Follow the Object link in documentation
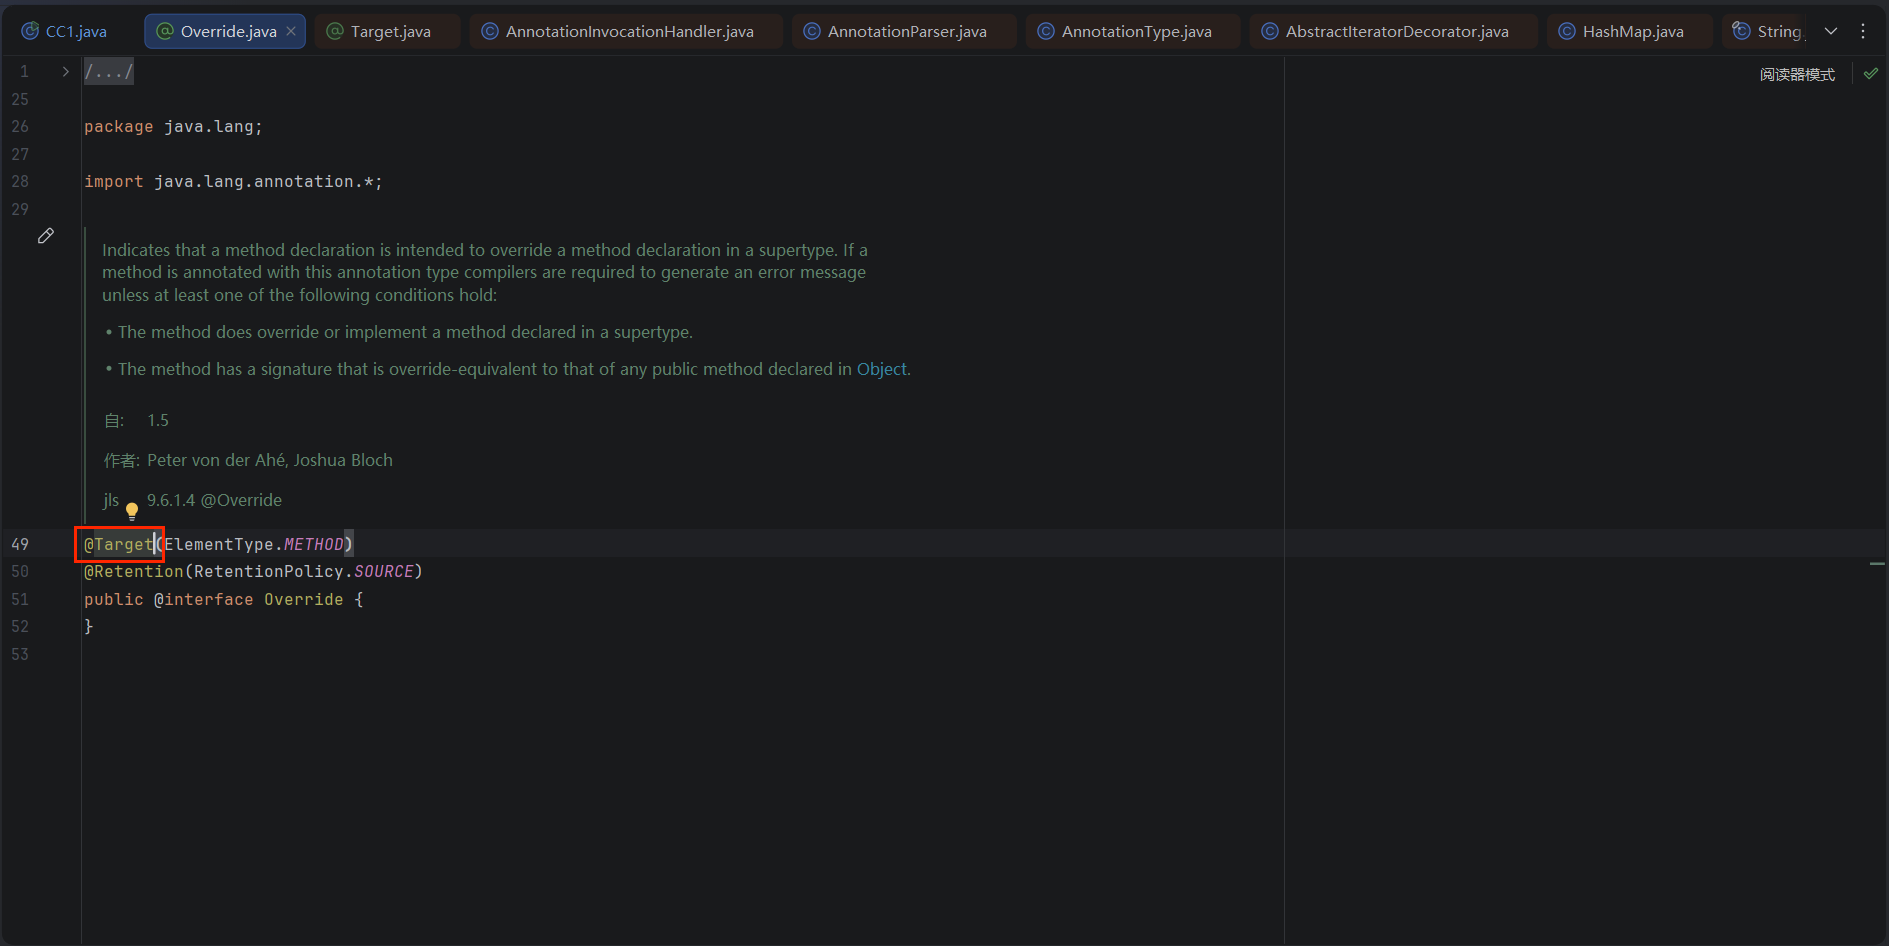 (882, 369)
